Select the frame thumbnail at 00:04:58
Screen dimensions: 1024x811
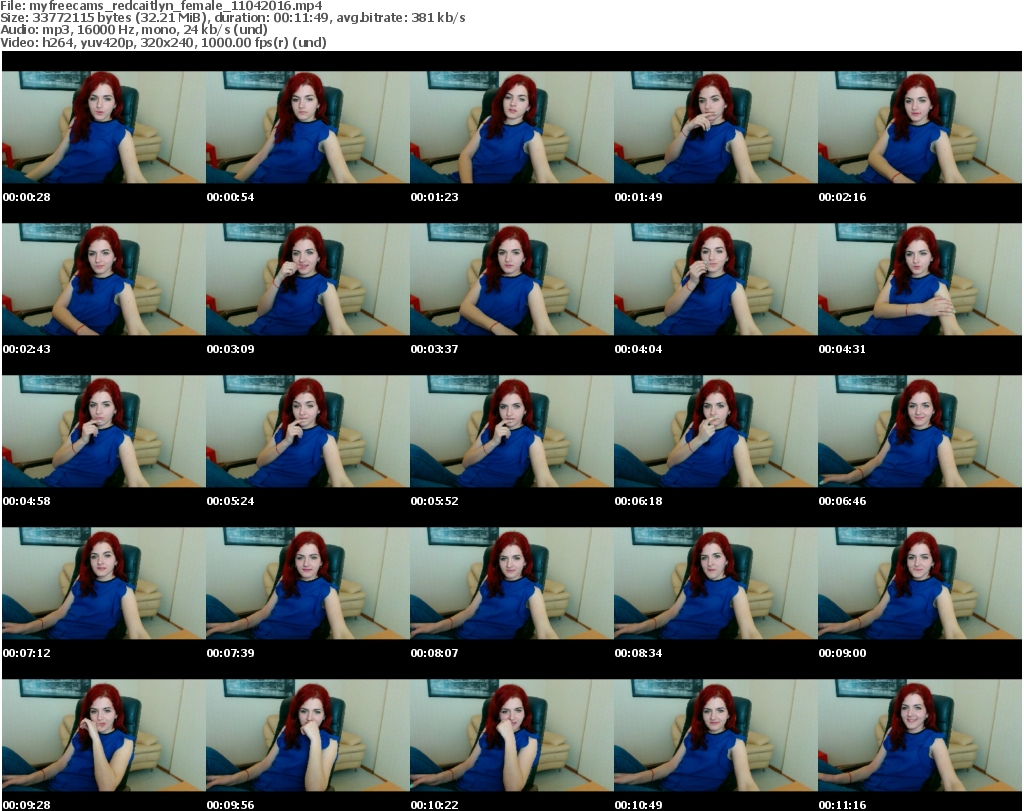point(104,432)
